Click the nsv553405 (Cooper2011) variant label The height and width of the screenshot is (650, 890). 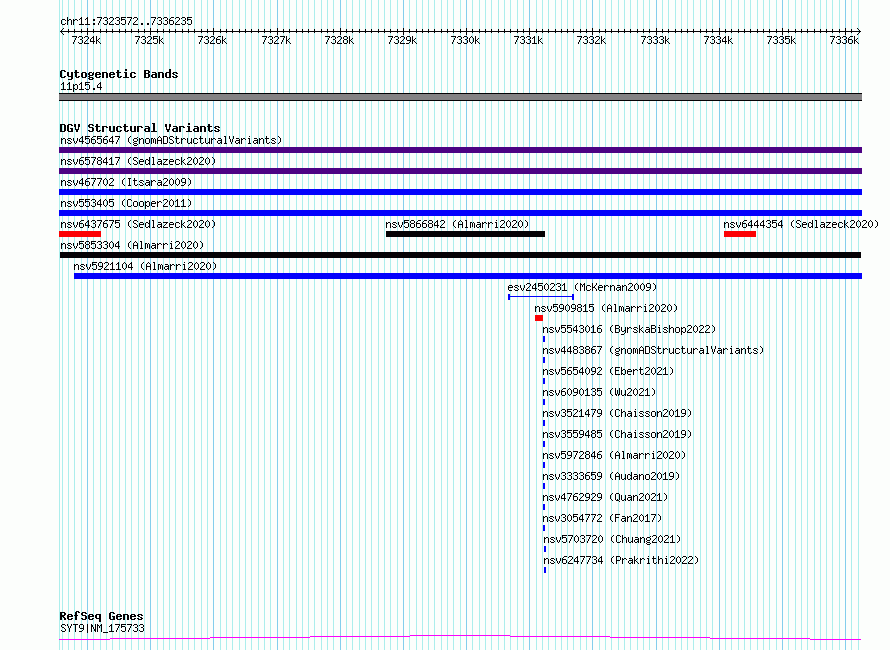(126, 203)
